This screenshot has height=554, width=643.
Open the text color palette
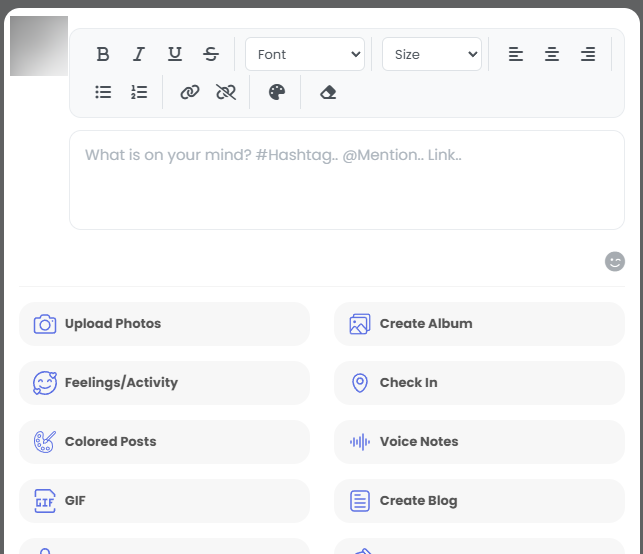(277, 92)
